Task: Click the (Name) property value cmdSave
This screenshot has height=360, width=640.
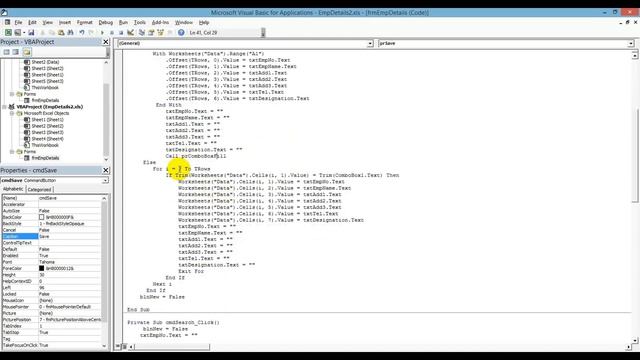Action: tap(48, 198)
